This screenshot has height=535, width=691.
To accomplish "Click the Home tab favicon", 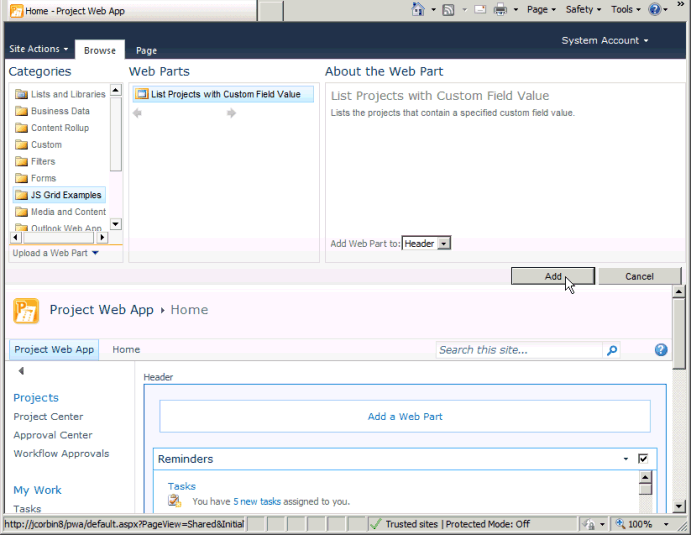I will pyautogui.click(x=16, y=11).
